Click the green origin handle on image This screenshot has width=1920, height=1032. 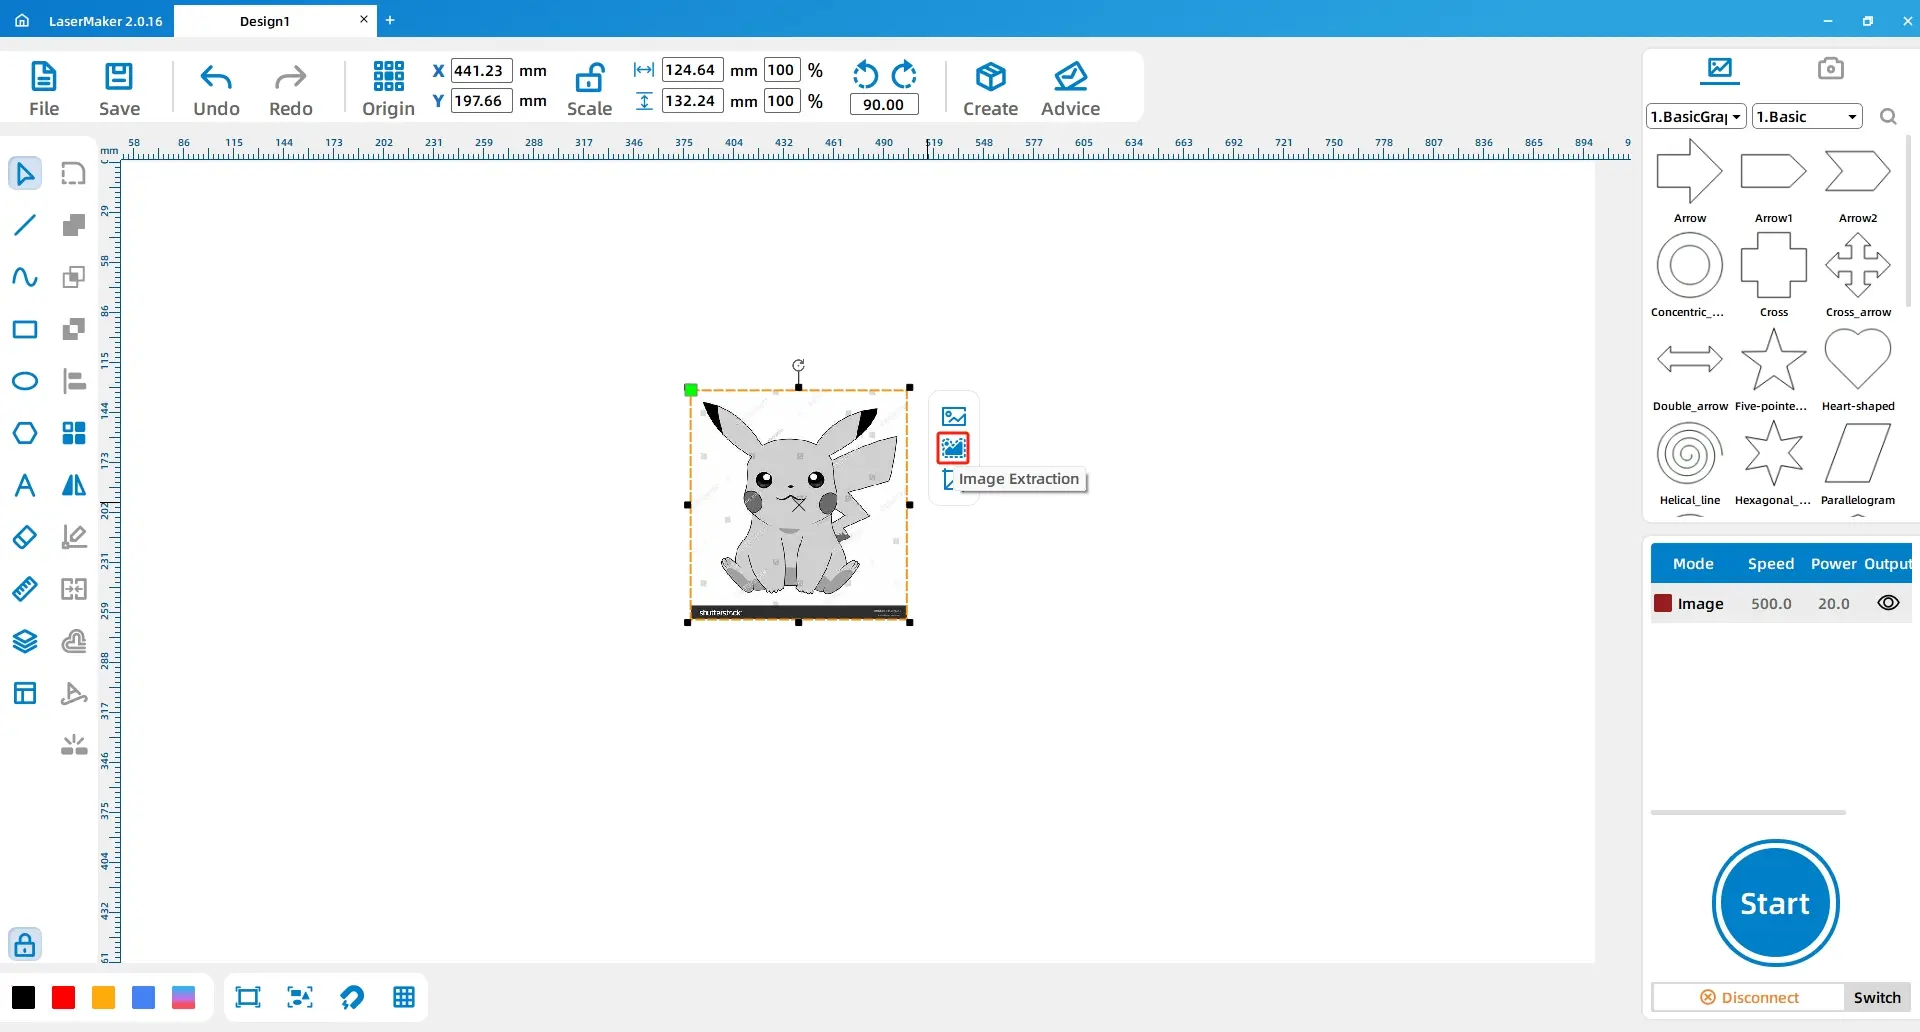pyautogui.click(x=691, y=390)
